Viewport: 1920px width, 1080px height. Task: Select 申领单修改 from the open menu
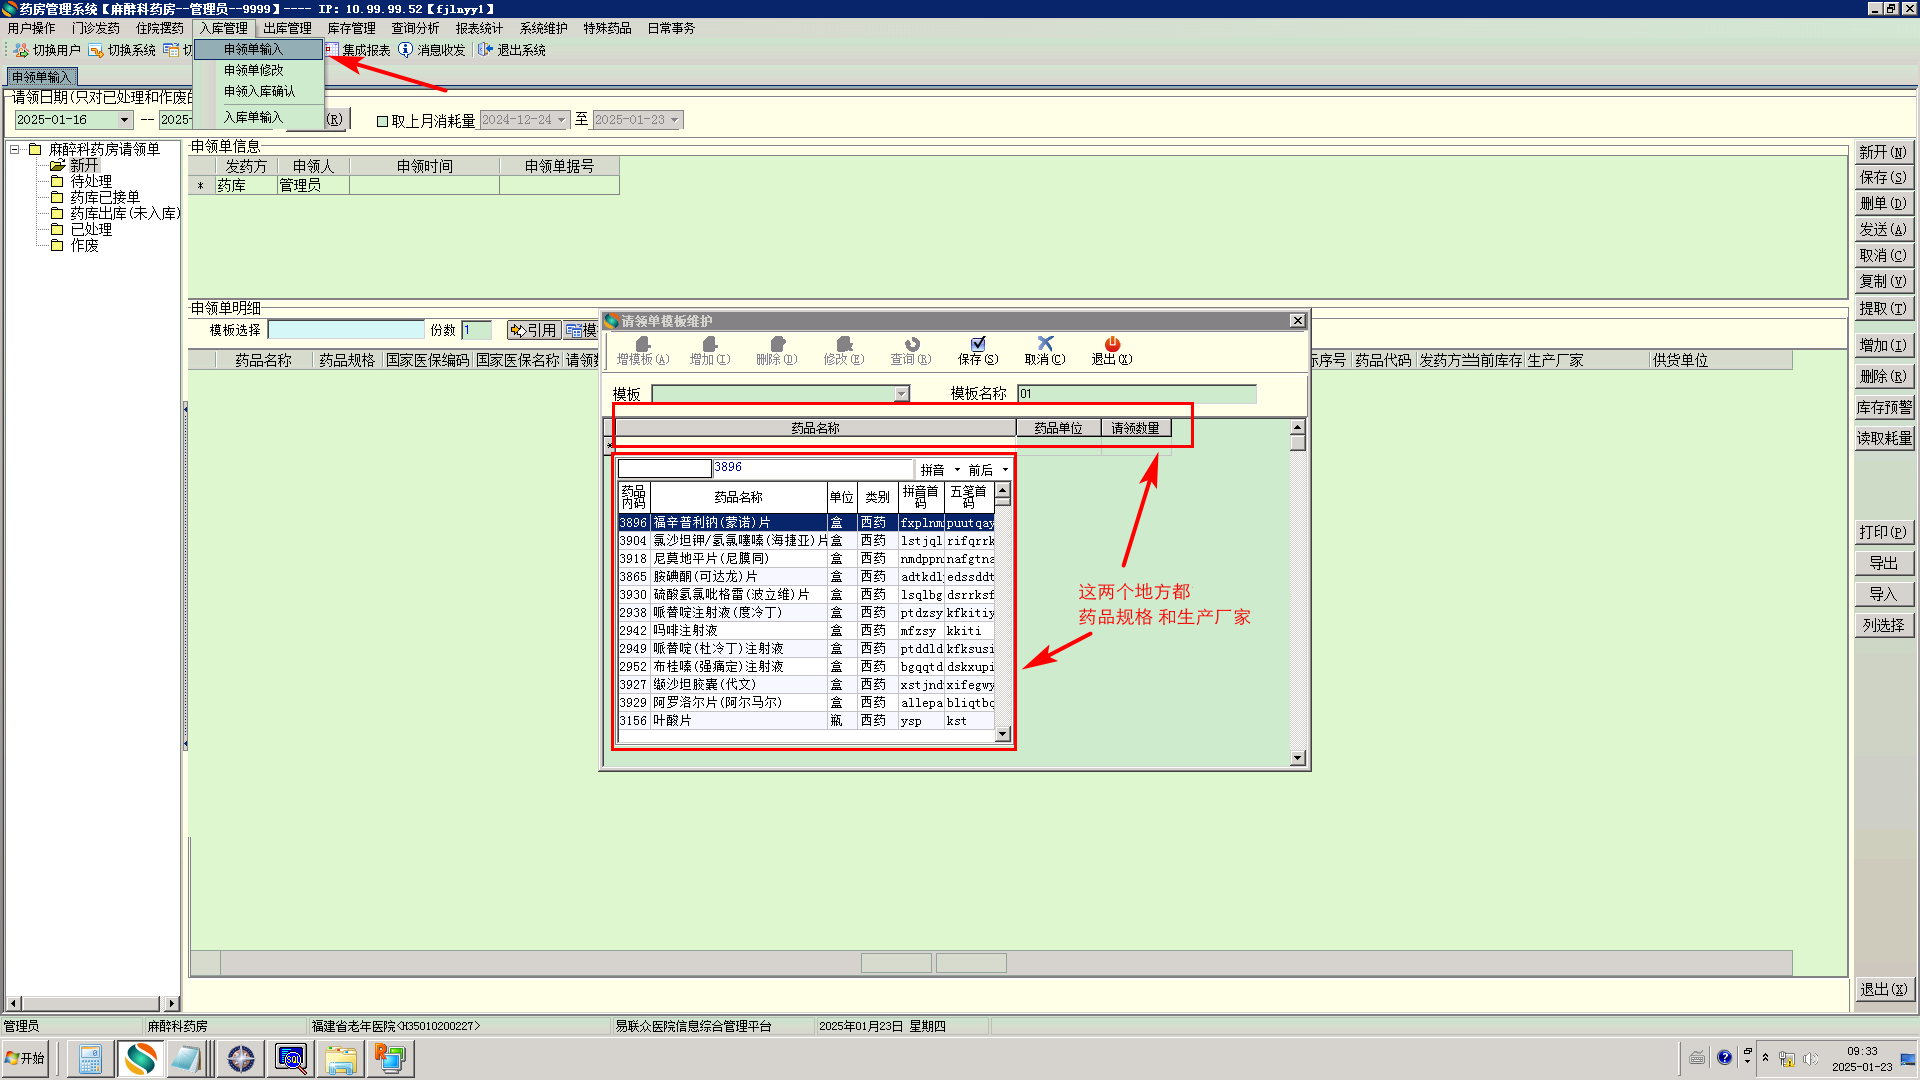[254, 70]
